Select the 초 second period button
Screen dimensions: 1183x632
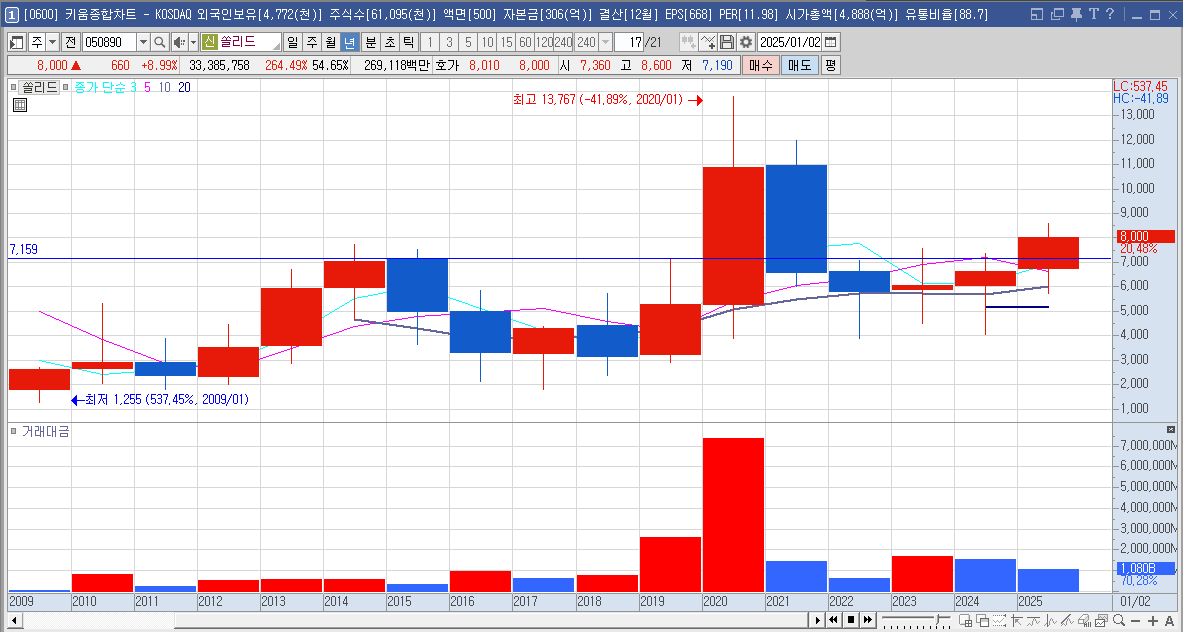pyautogui.click(x=389, y=42)
